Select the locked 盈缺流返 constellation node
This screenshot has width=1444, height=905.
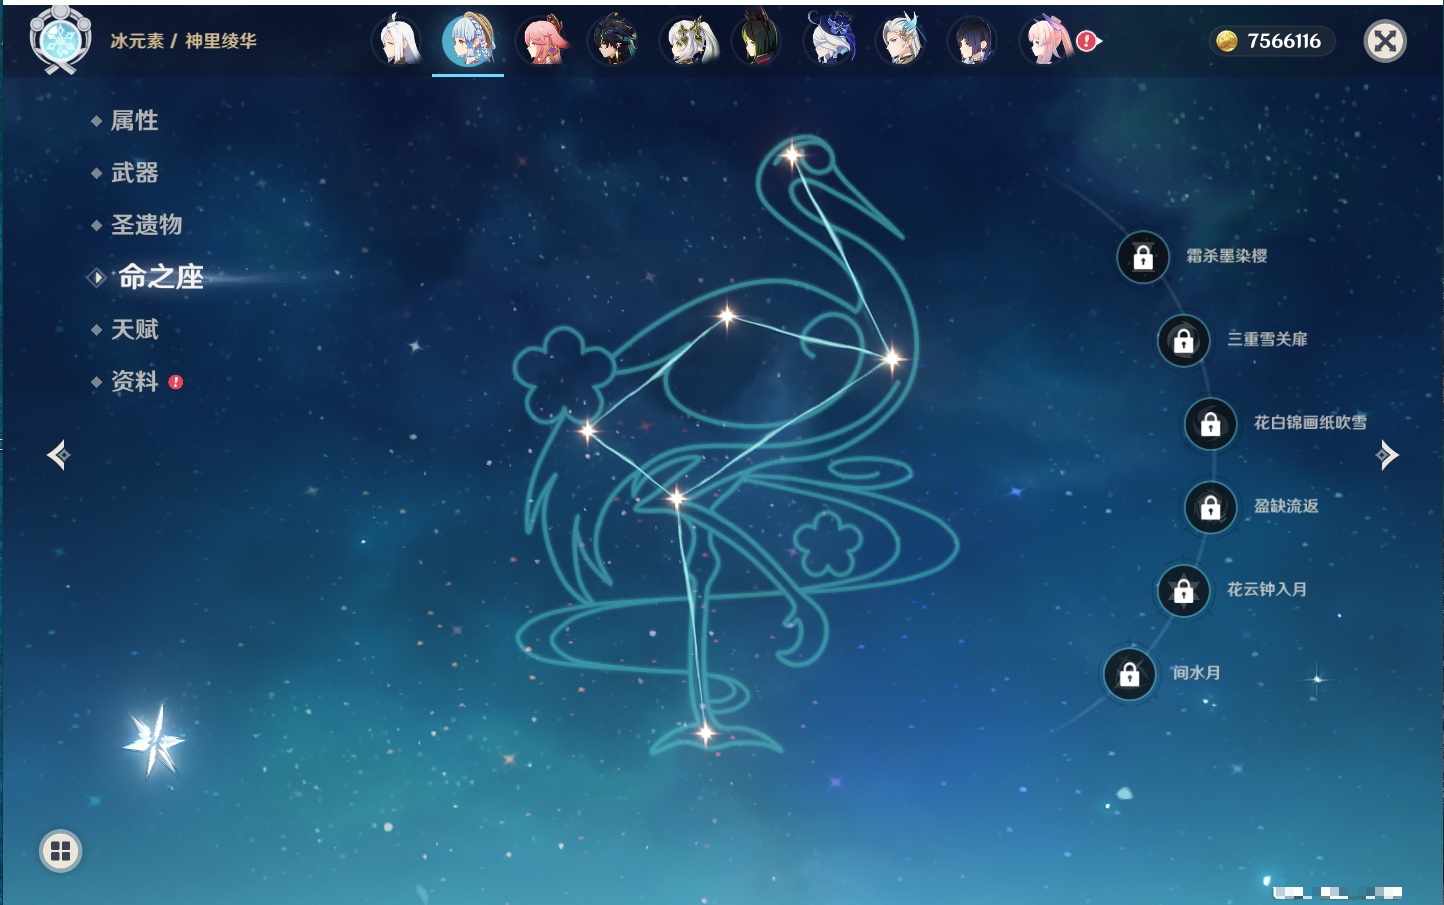1210,507
